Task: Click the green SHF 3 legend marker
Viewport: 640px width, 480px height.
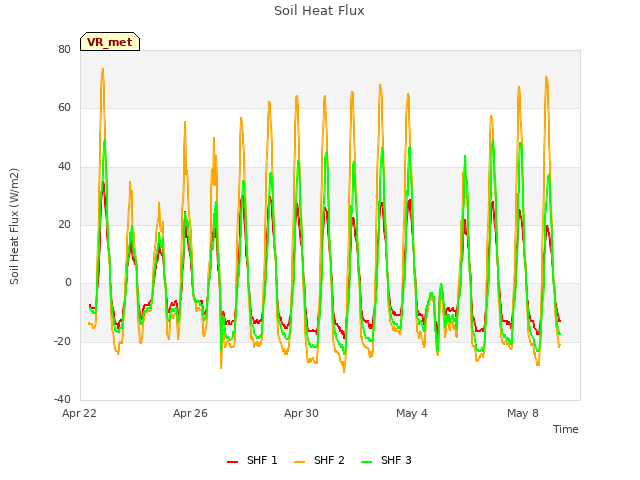Action: coord(367,462)
